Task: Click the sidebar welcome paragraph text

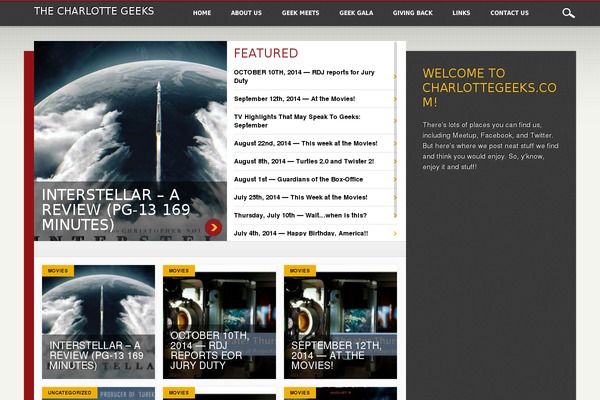Action: (490, 146)
